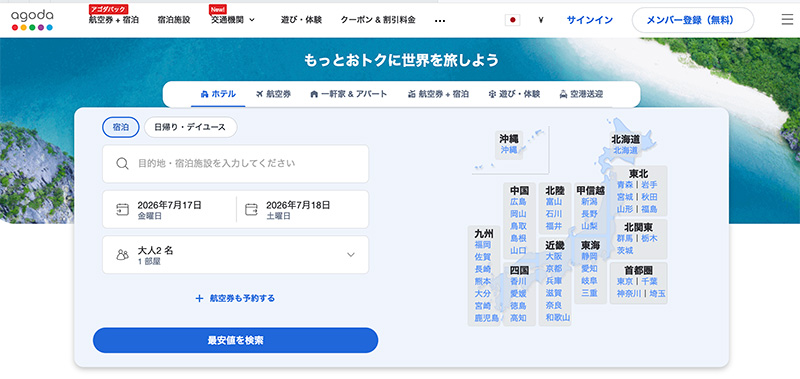Select 愛知 in the 東海 region
Screen dimensions: 800x379
(589, 268)
